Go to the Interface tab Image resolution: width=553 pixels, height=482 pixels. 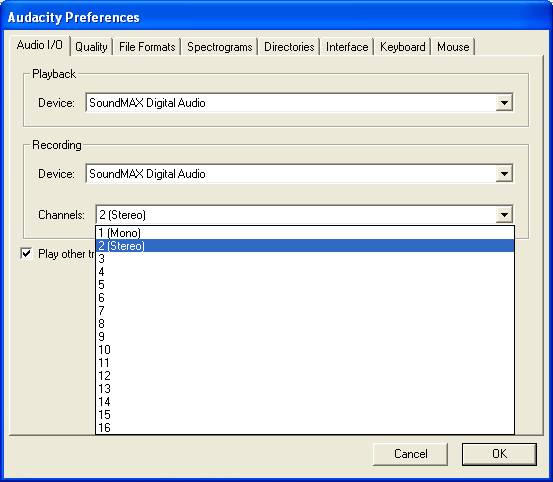pyautogui.click(x=347, y=47)
